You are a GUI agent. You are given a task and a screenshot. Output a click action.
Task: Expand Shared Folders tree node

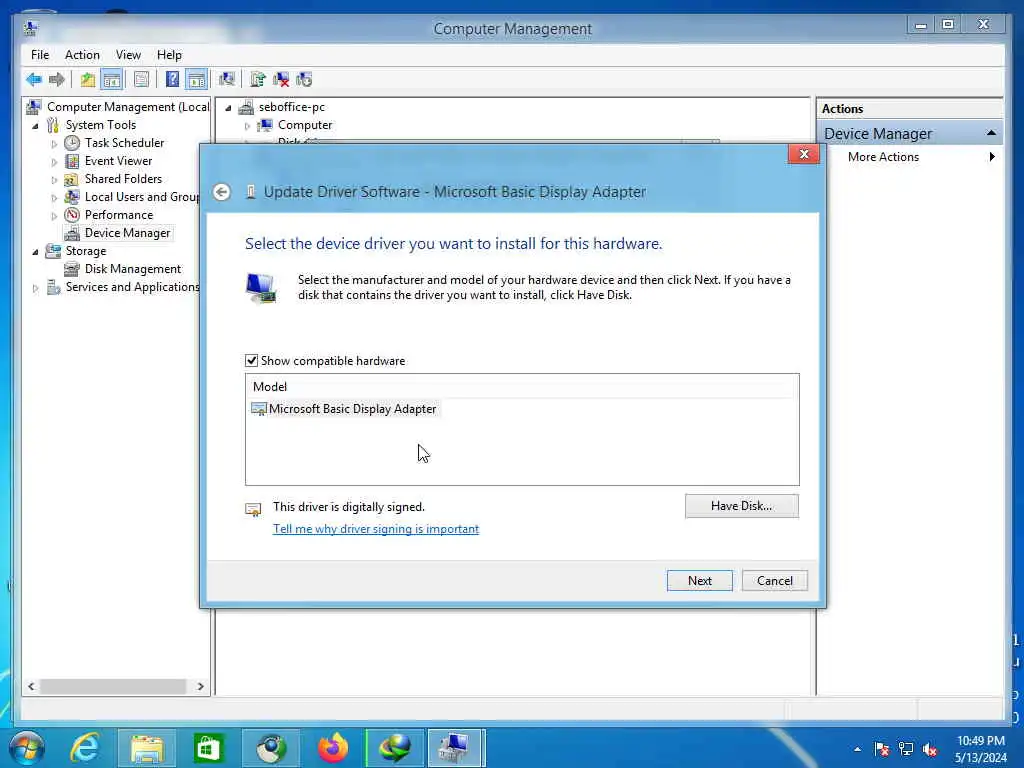54,180
